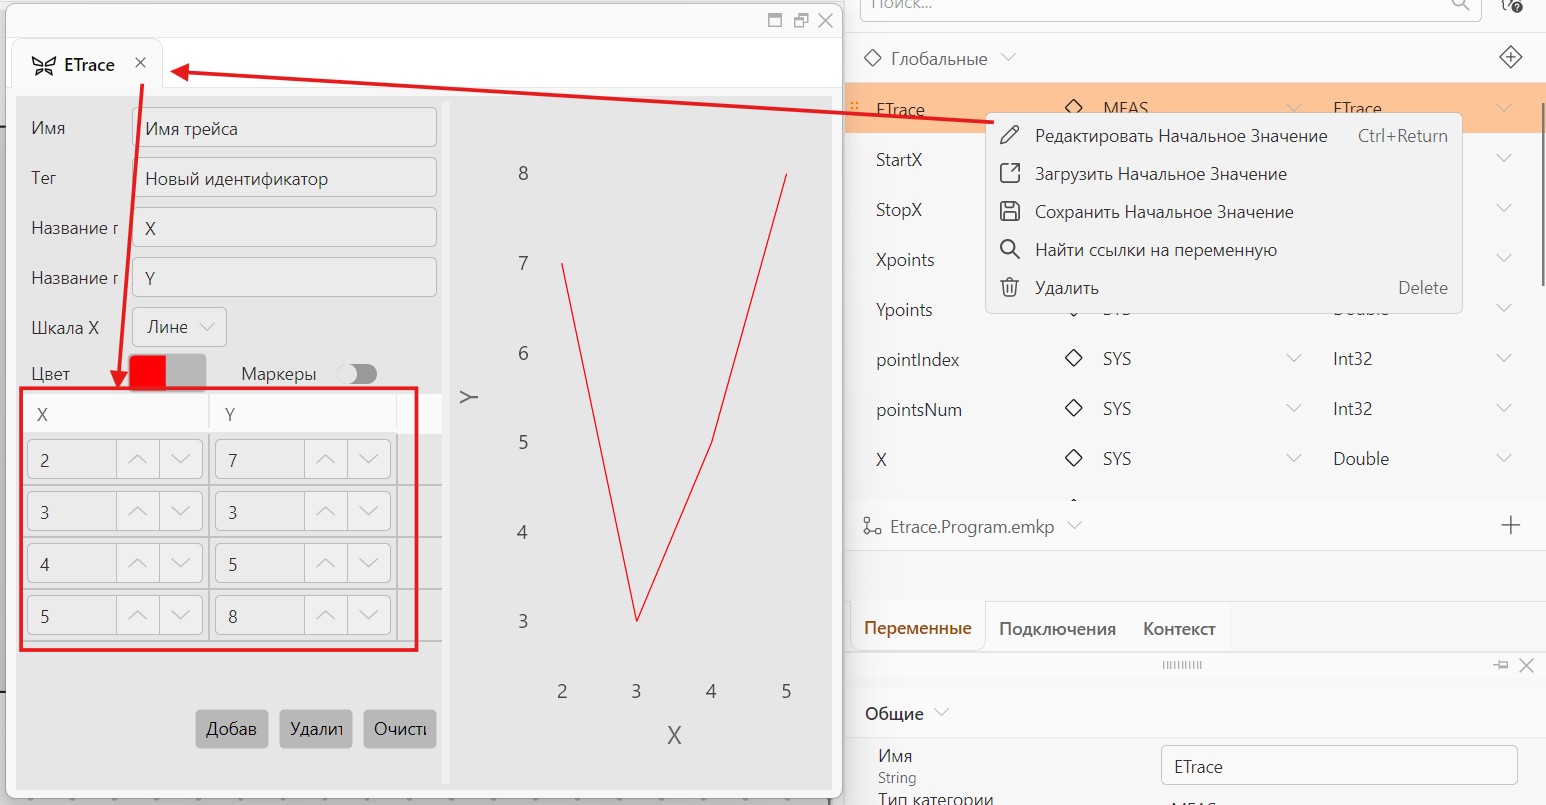Click the diamond icon in the pointIndex row

(x=1074, y=358)
